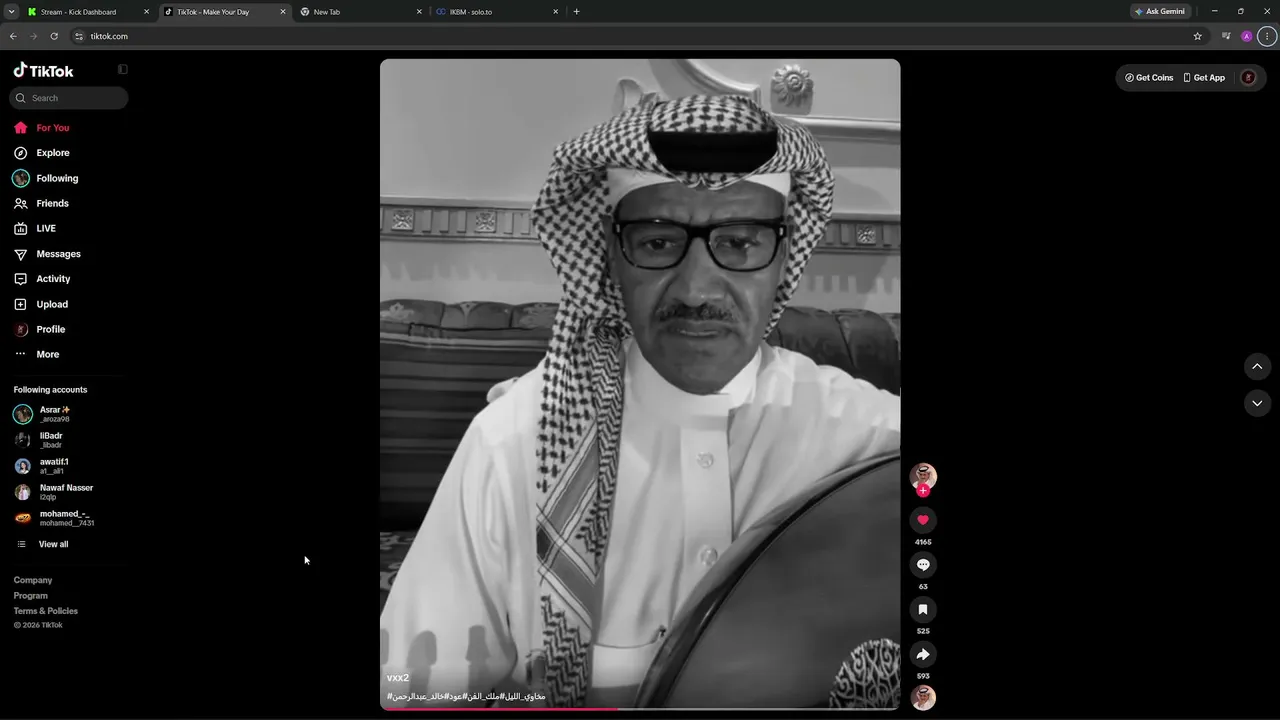Open the creator's avatar beside the video
The width and height of the screenshot is (1280, 720).
pos(923,476)
